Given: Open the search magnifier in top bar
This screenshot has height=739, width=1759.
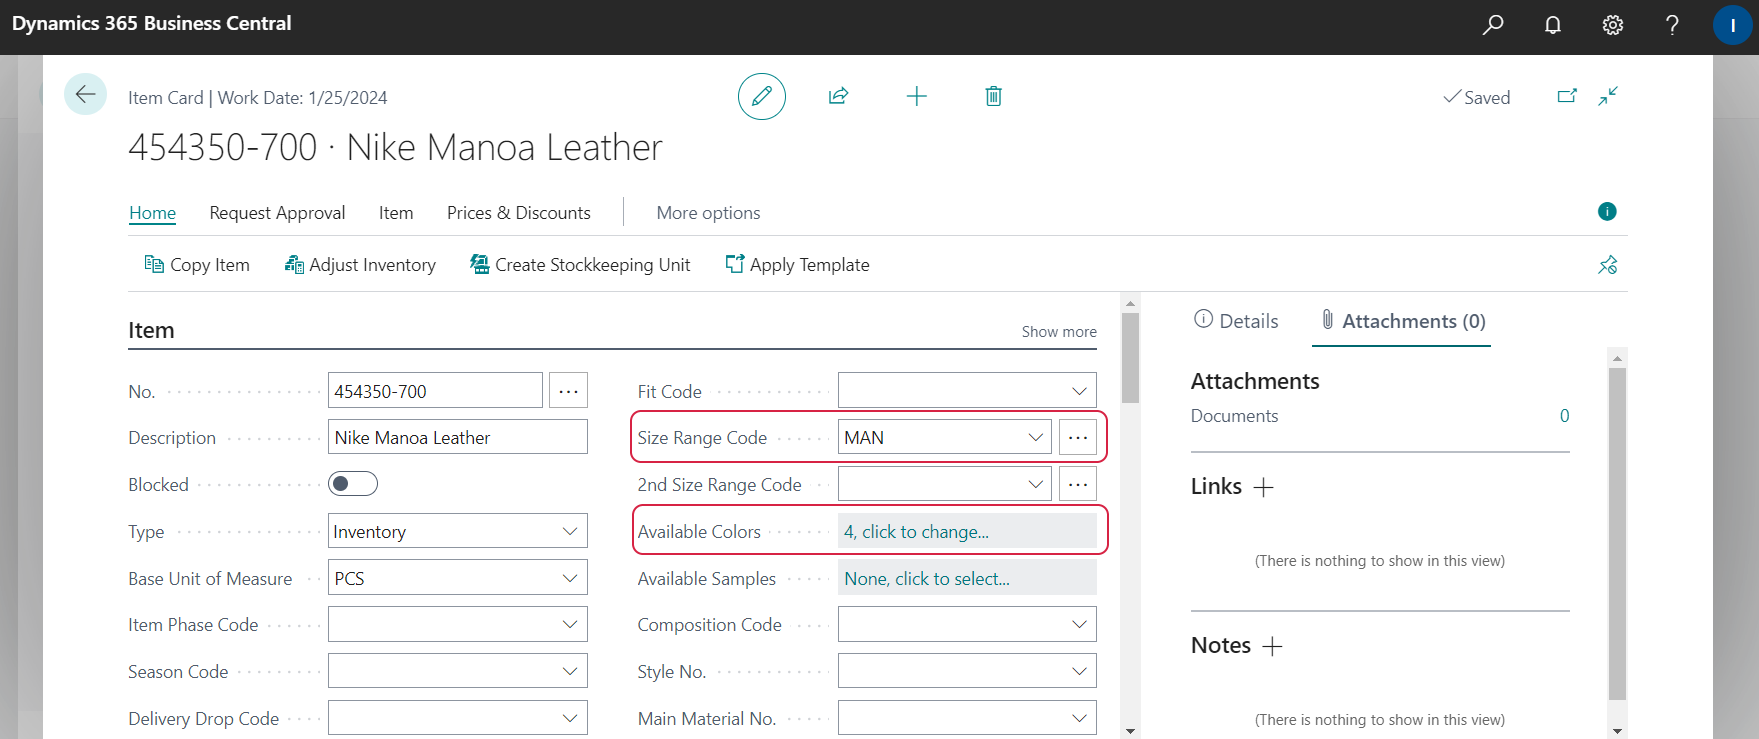Looking at the screenshot, I should pyautogui.click(x=1492, y=24).
